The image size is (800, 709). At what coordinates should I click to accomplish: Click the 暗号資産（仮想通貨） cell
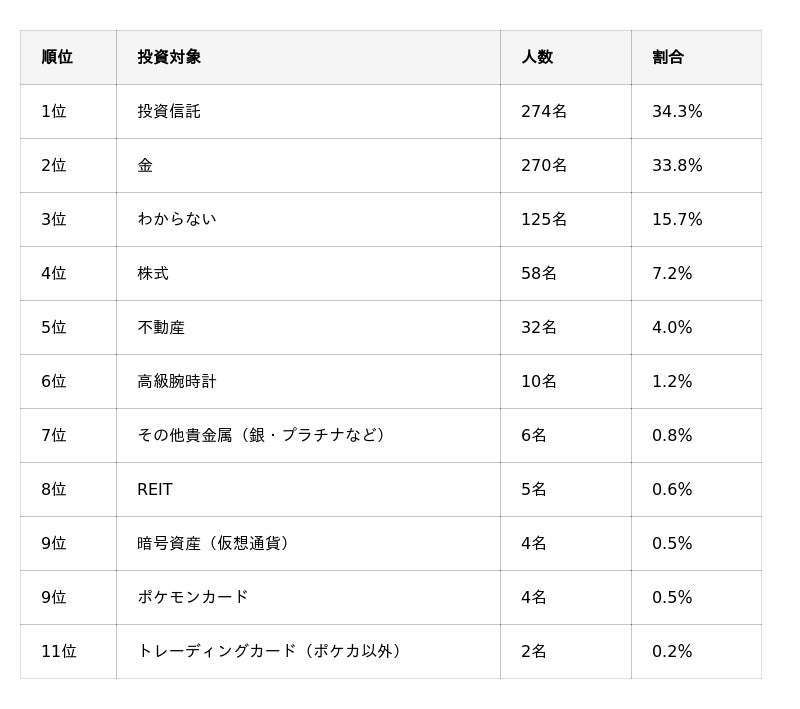point(216,543)
